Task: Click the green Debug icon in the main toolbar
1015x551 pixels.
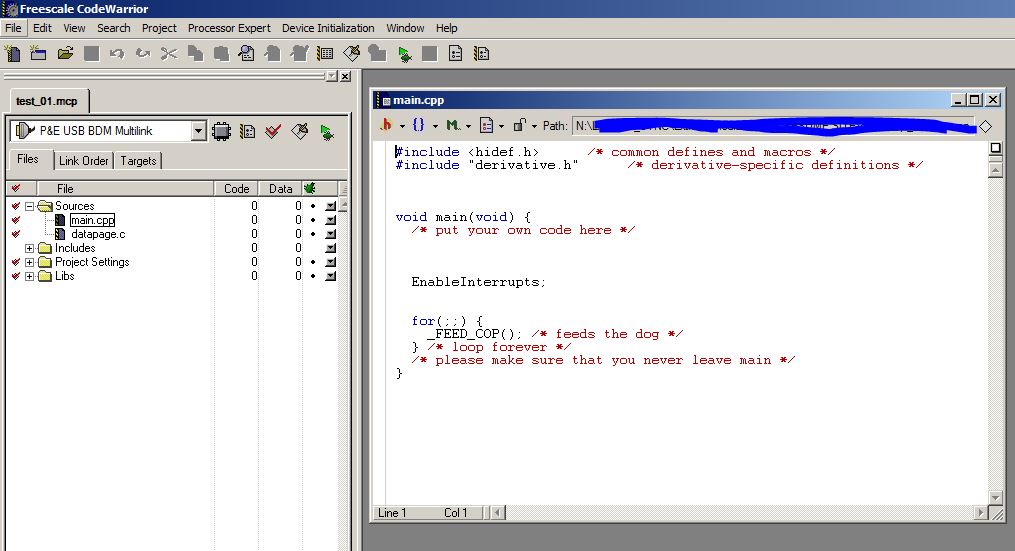Action: (x=405, y=54)
